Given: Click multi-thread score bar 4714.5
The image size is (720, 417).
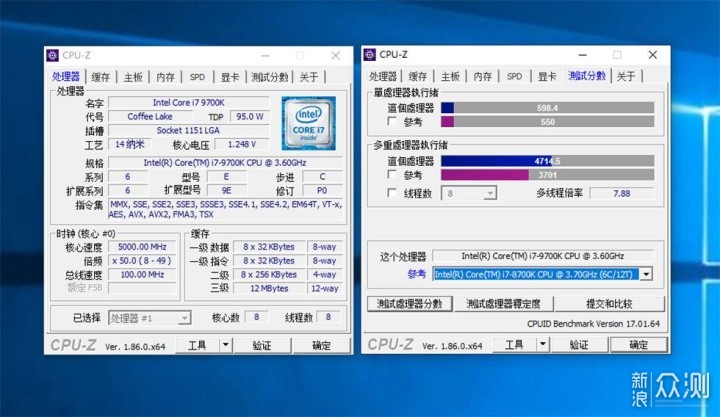Looking at the screenshot, I should click(x=547, y=161).
